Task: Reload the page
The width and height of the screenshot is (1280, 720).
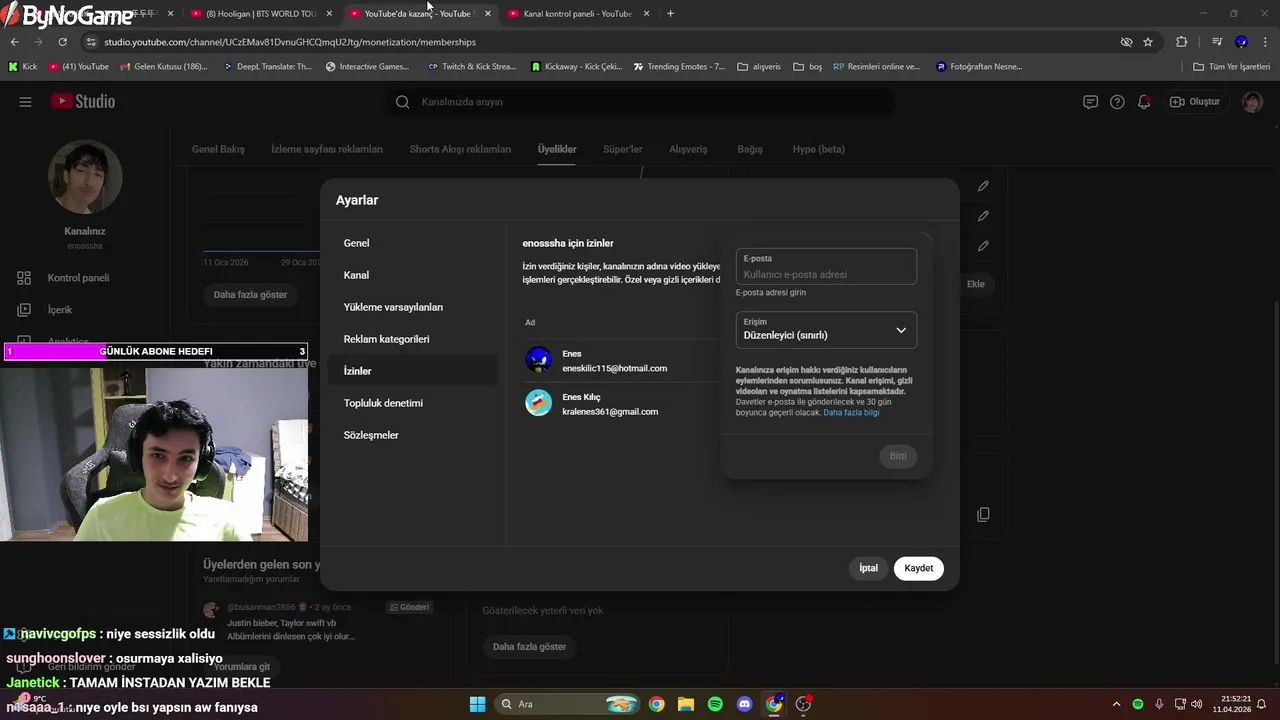Action: coord(62,42)
